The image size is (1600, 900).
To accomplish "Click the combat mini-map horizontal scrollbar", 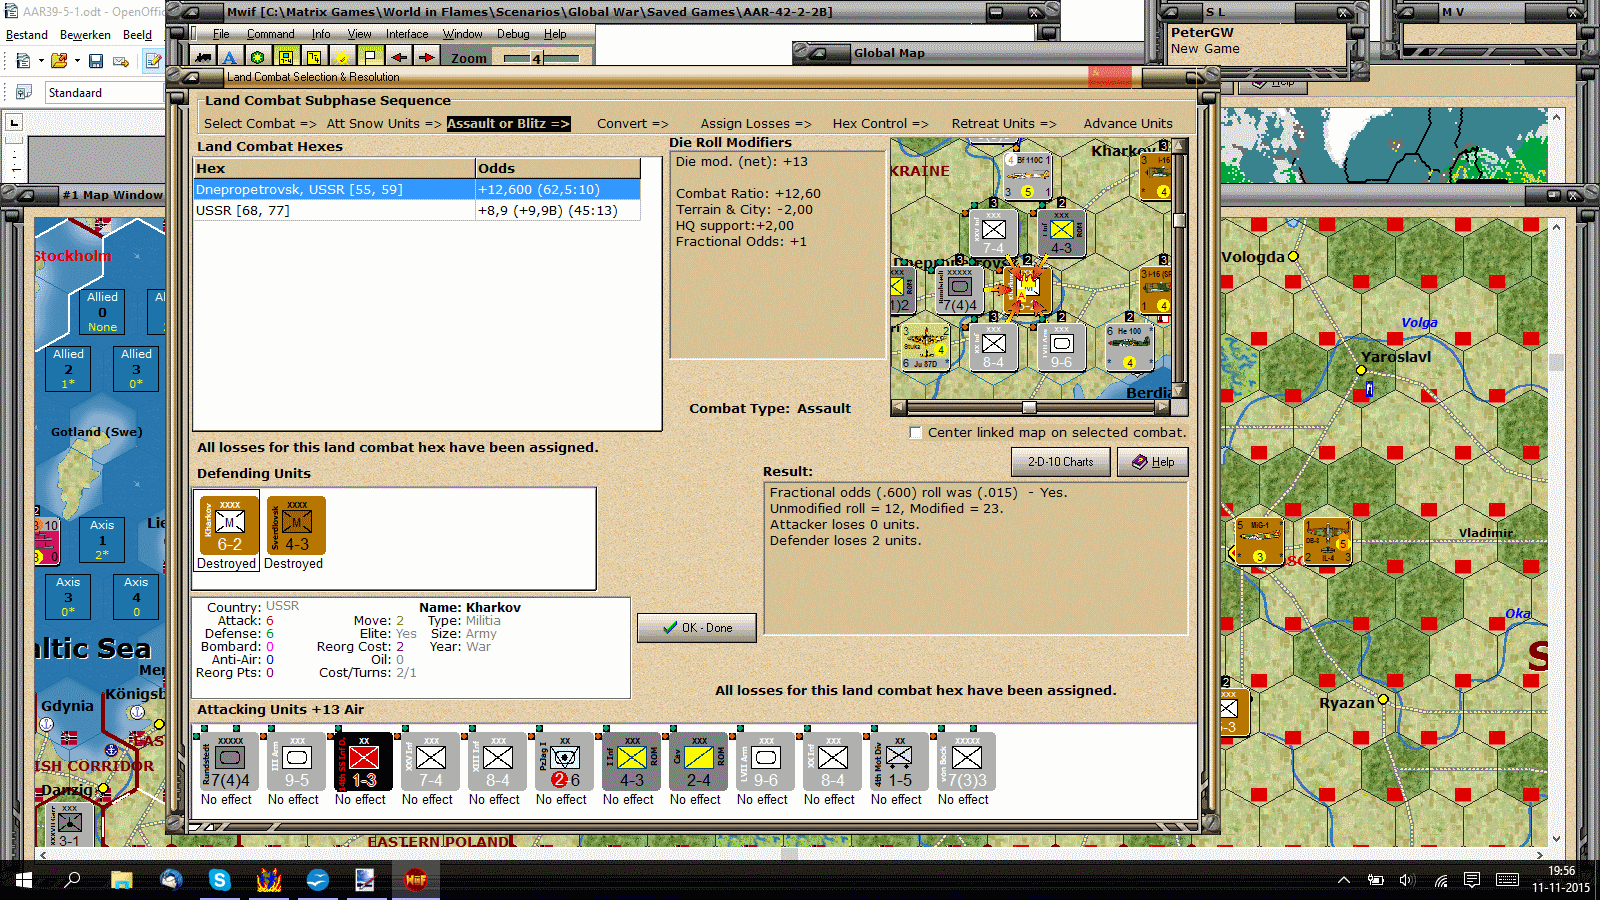I will coord(1030,407).
